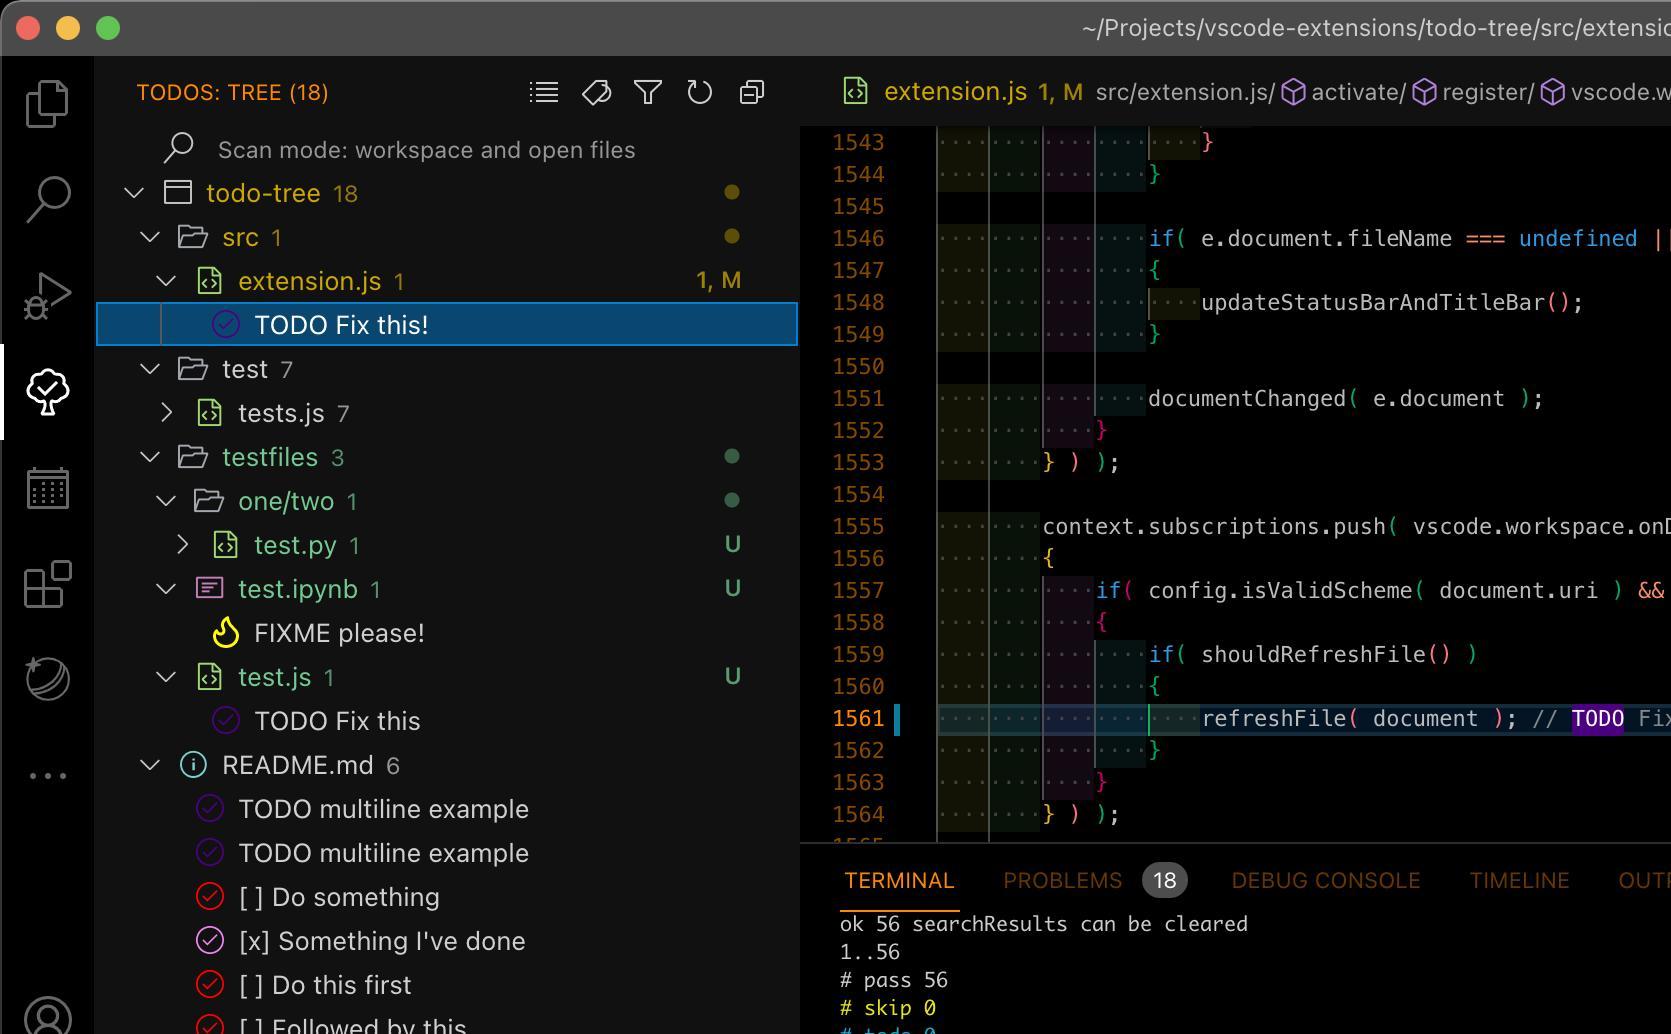Image resolution: width=1671 pixels, height=1034 pixels.
Task: Open the Calendar sidebar view
Action: tap(47, 489)
